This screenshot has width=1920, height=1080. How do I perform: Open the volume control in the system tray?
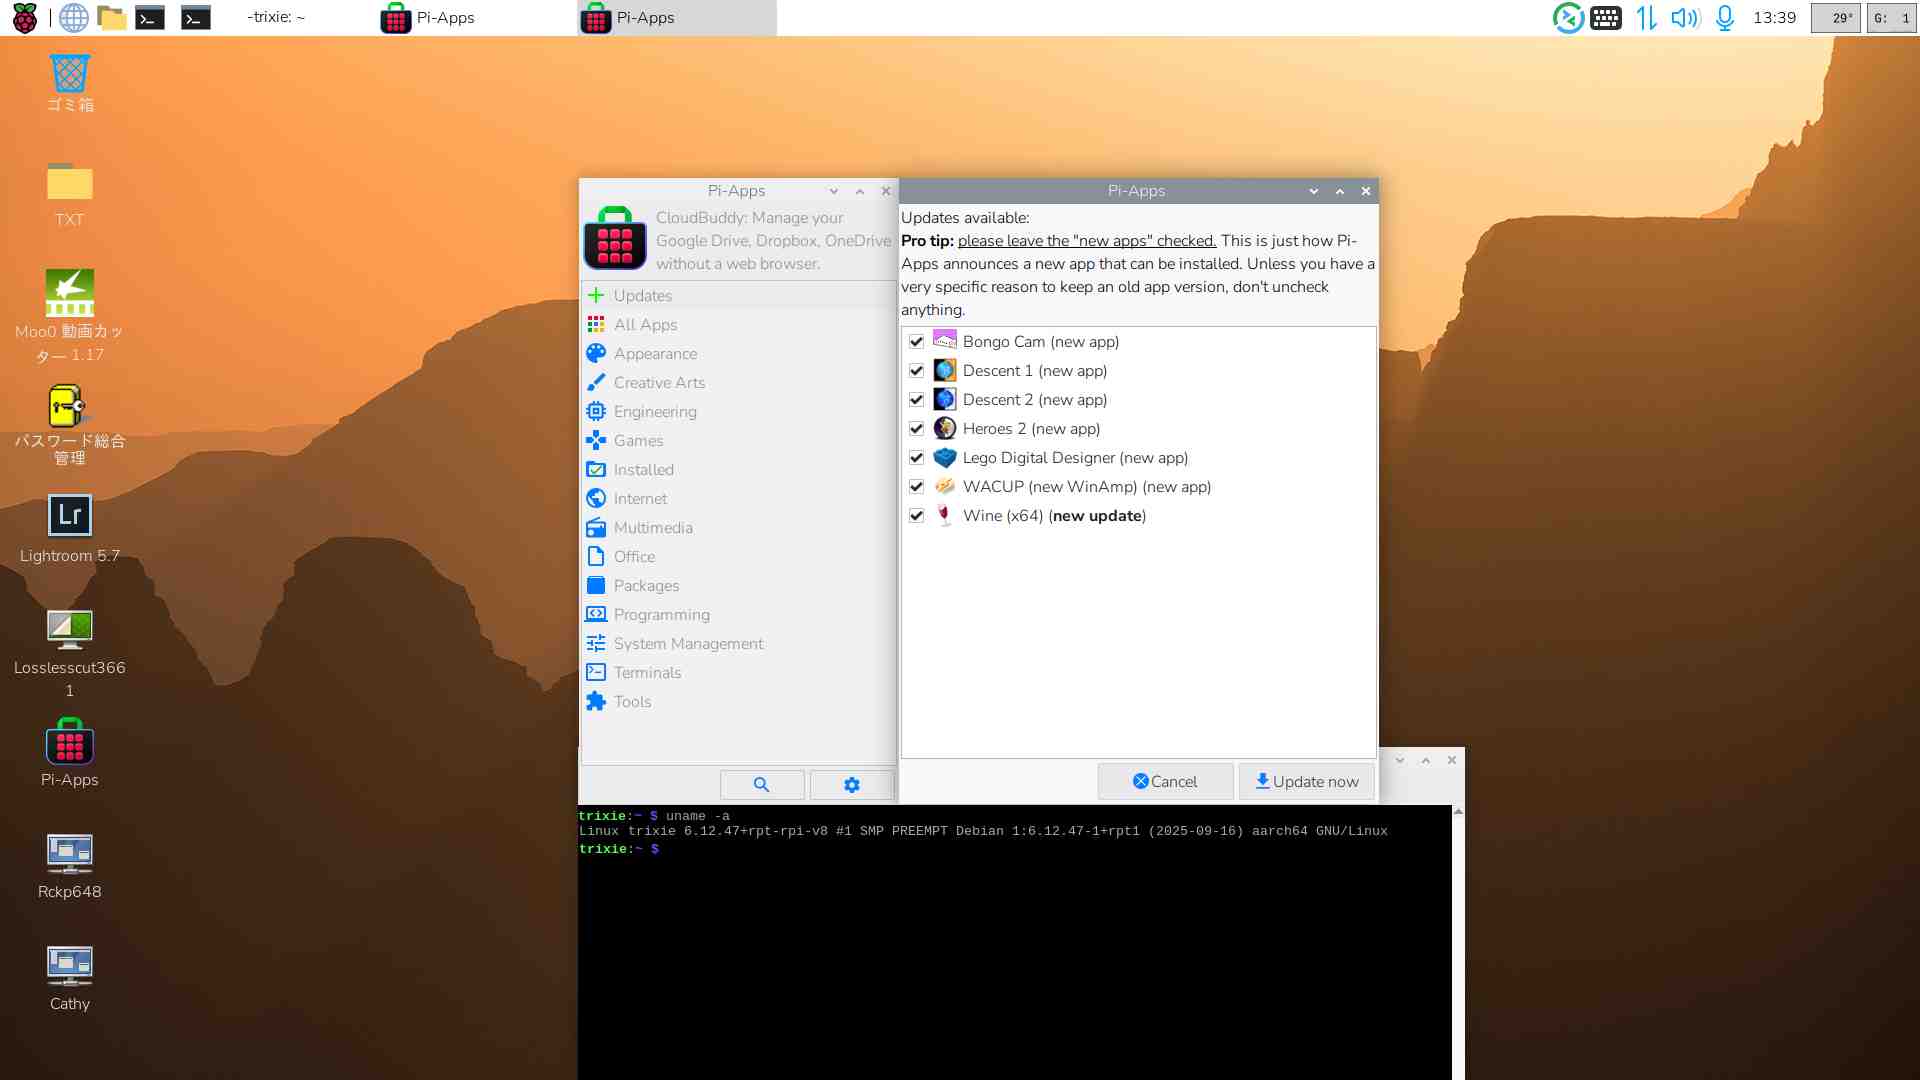point(1684,17)
